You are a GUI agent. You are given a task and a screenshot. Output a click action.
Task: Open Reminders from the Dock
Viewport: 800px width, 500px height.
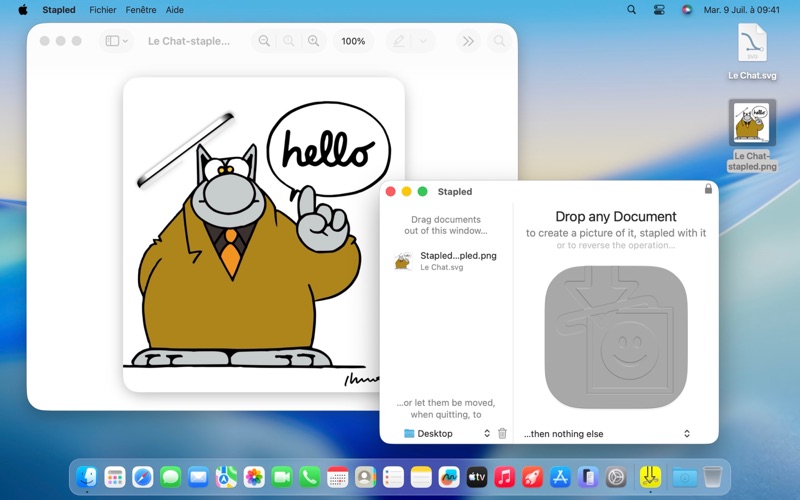pyautogui.click(x=393, y=478)
